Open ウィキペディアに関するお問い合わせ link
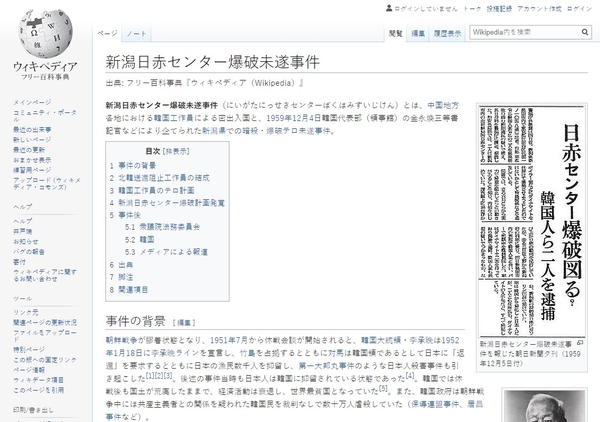Viewport: 600px width, 422px height. (x=45, y=275)
